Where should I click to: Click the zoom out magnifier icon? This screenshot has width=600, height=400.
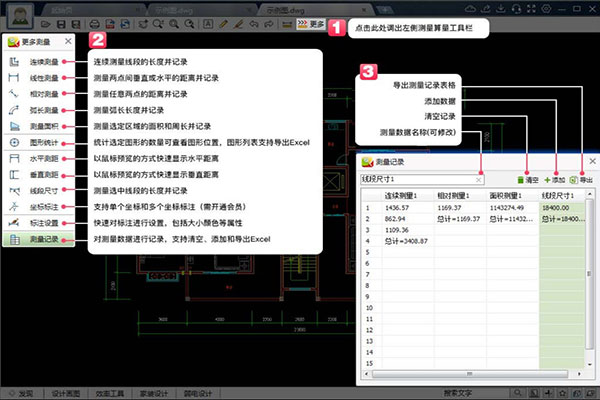[189, 24]
